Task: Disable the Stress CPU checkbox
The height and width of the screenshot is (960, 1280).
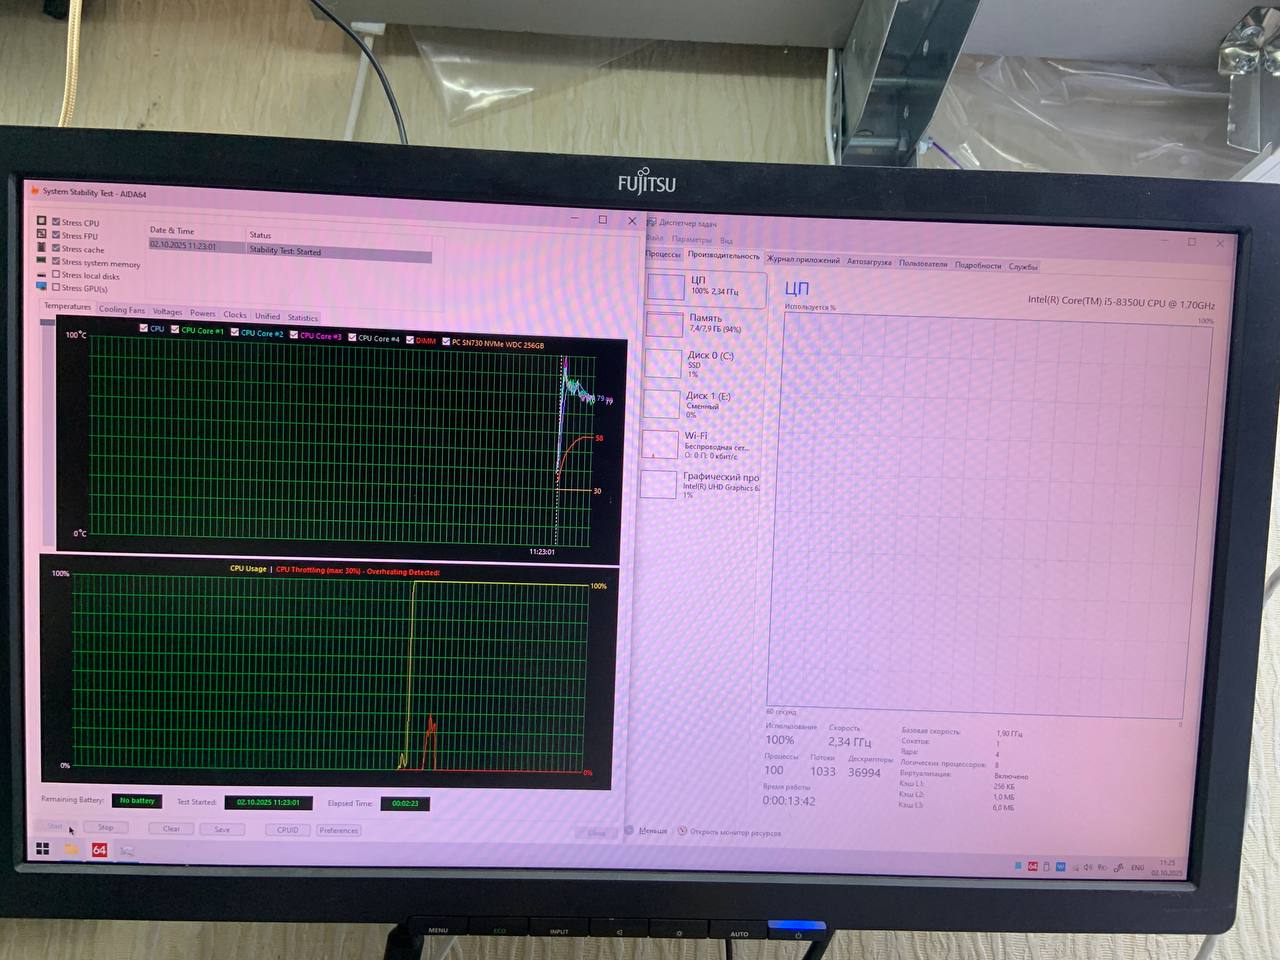Action: [x=57, y=222]
